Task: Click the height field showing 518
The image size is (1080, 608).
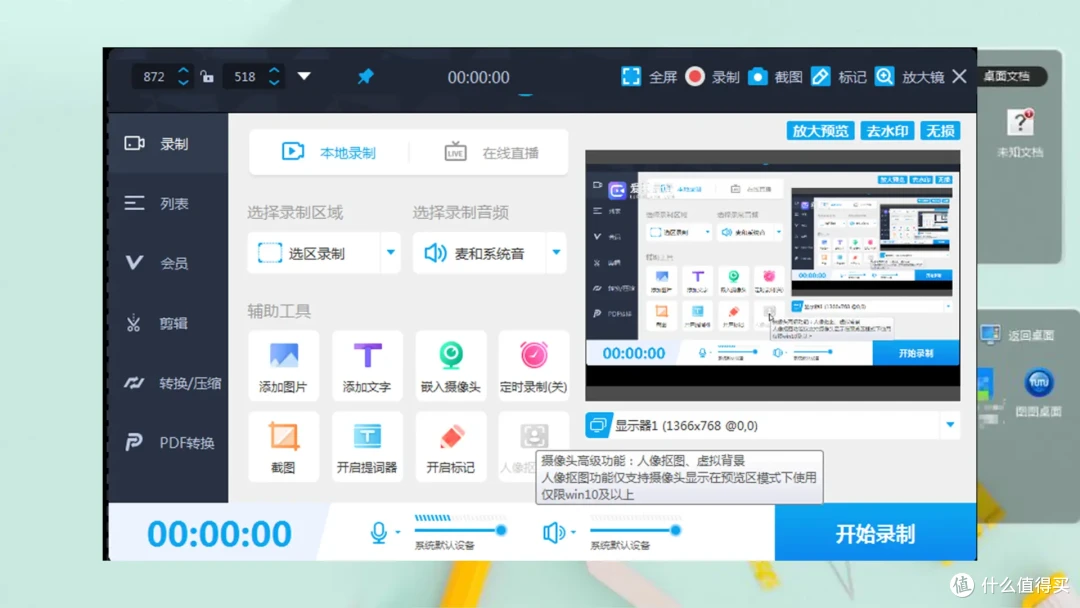Action: (245, 76)
